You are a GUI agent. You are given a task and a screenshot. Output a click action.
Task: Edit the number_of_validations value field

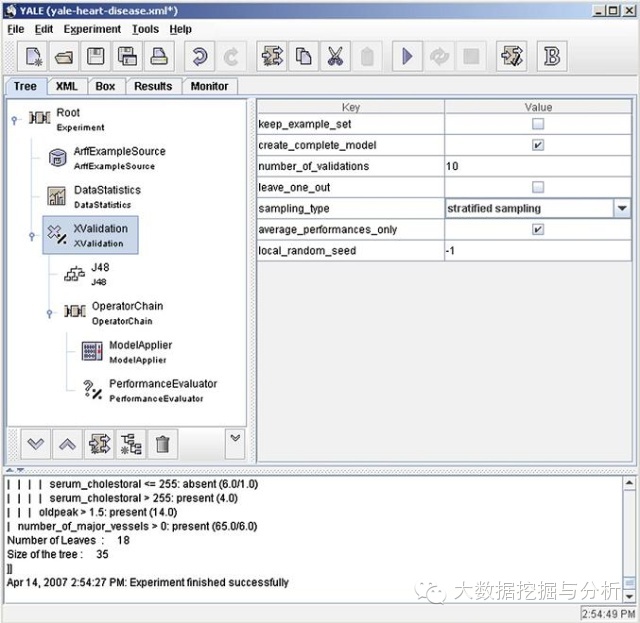[538, 166]
